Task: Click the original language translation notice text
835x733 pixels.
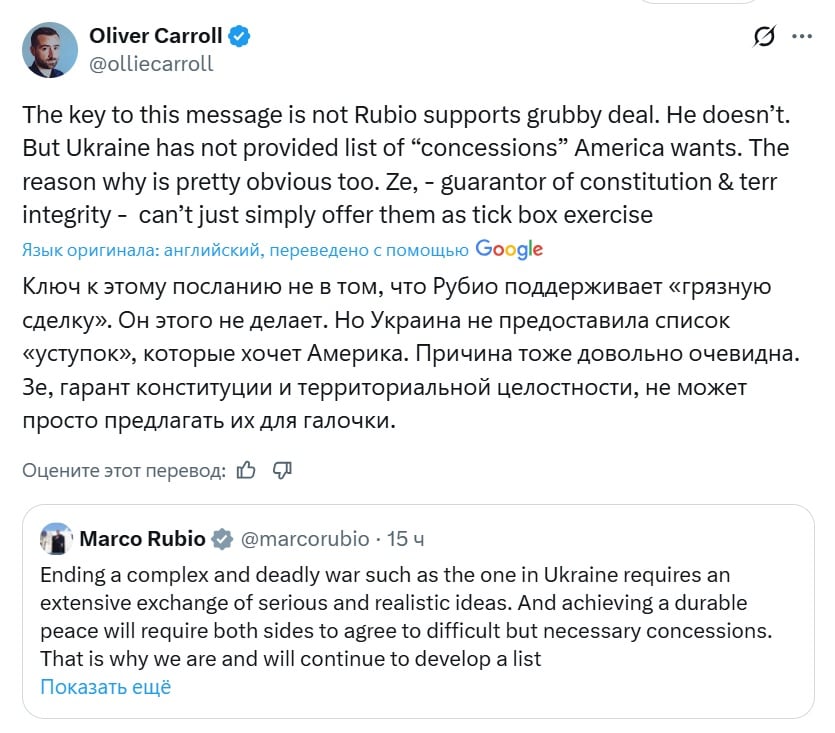Action: pos(245,250)
